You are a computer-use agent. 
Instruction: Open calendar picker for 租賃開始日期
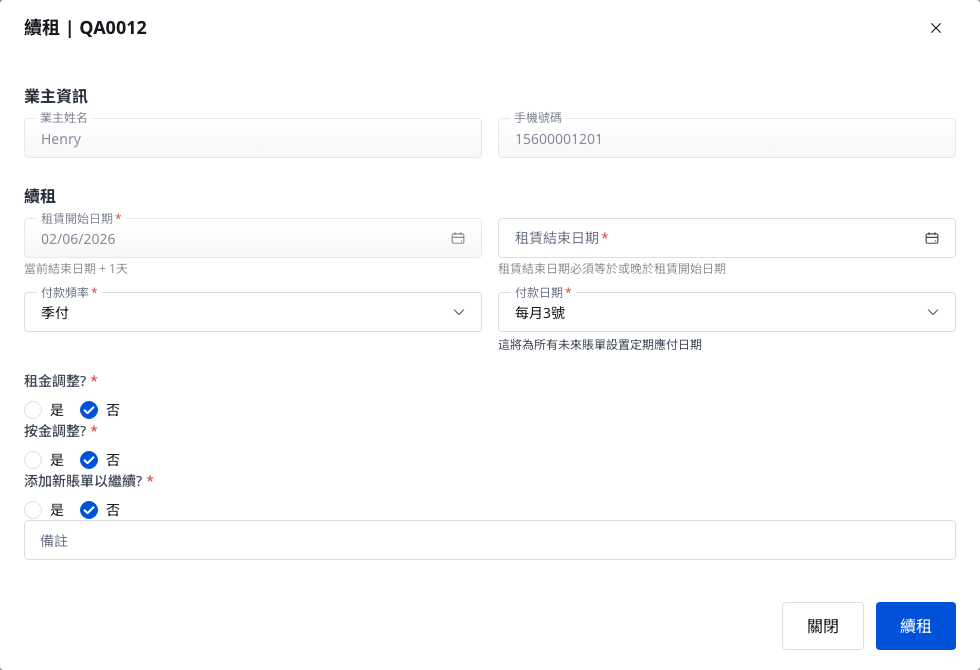click(x=458, y=238)
